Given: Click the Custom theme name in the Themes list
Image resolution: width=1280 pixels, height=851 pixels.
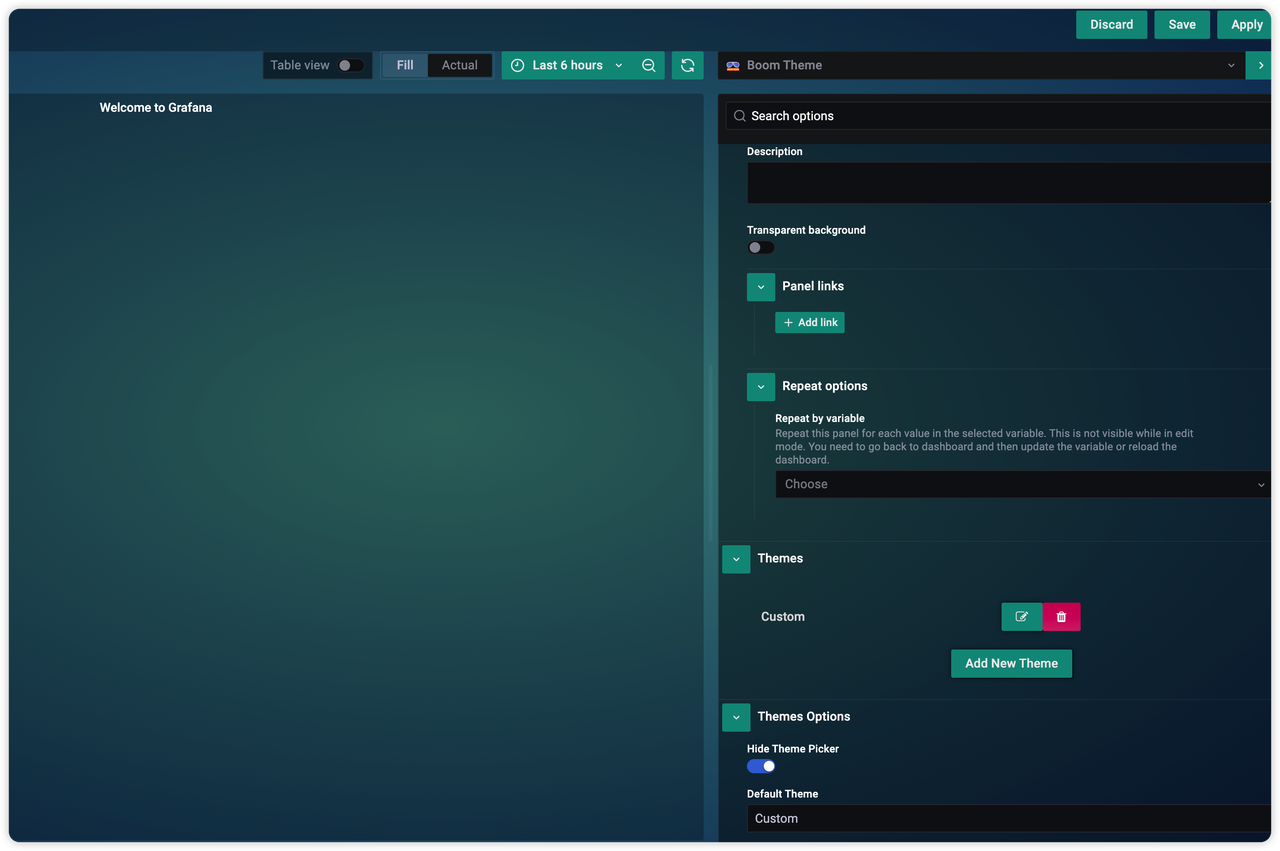Looking at the screenshot, I should pos(783,617).
